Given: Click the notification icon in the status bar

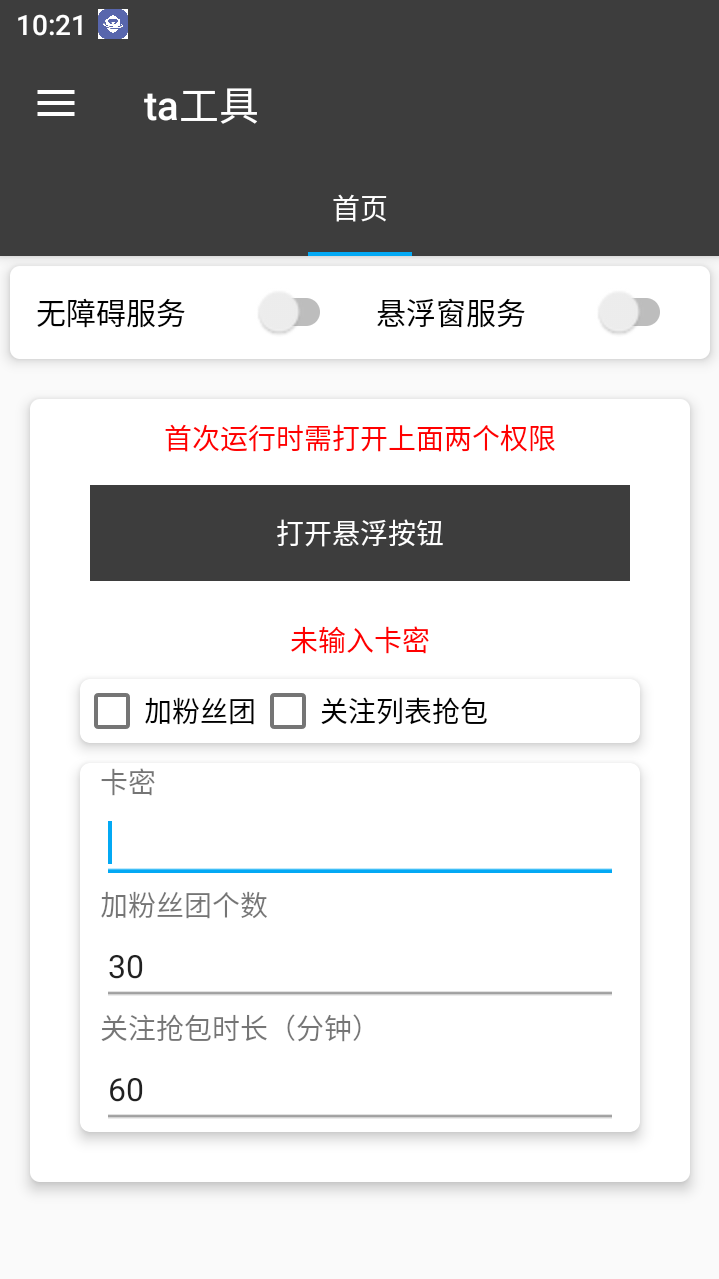Looking at the screenshot, I should click(112, 26).
